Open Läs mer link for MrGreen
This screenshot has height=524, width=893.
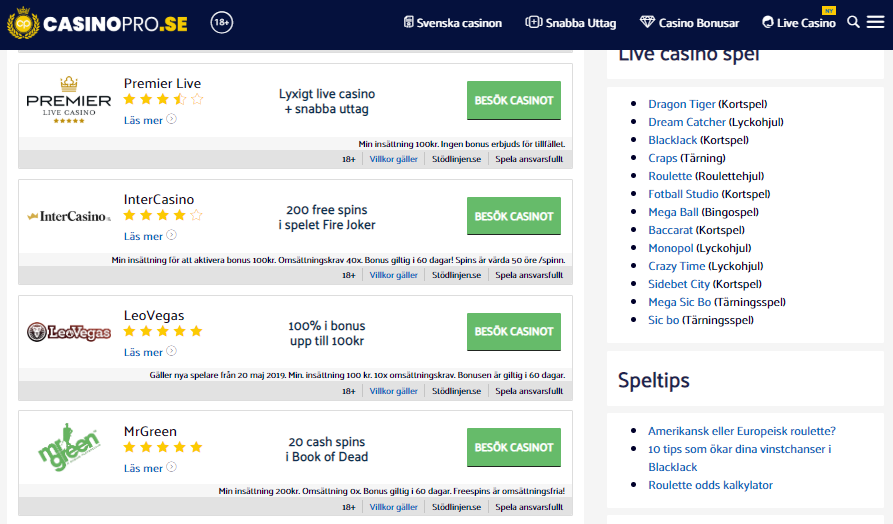tap(144, 468)
